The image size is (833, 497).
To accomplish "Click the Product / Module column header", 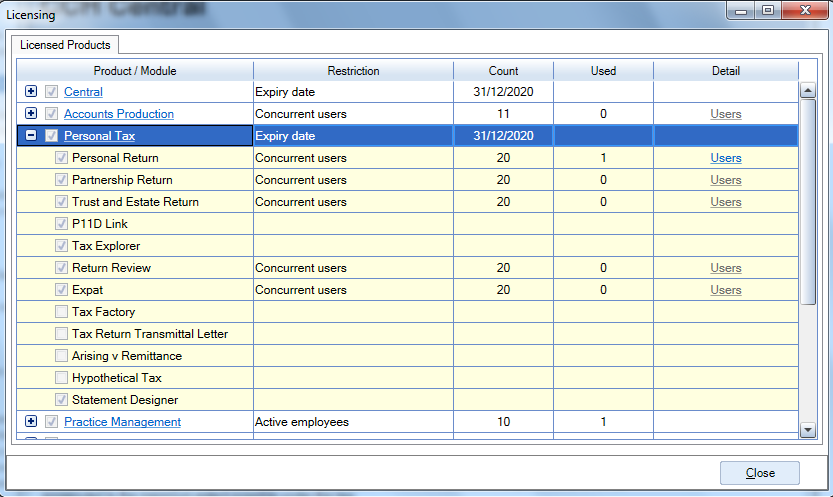I will pyautogui.click(x=135, y=71).
